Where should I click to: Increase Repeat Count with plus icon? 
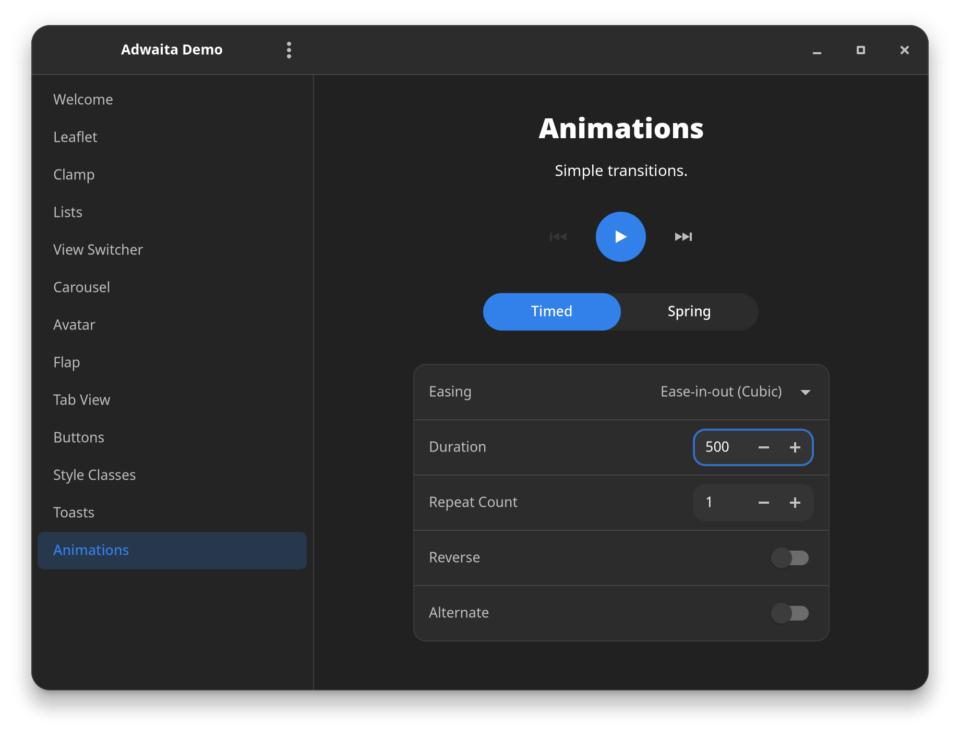pos(795,502)
